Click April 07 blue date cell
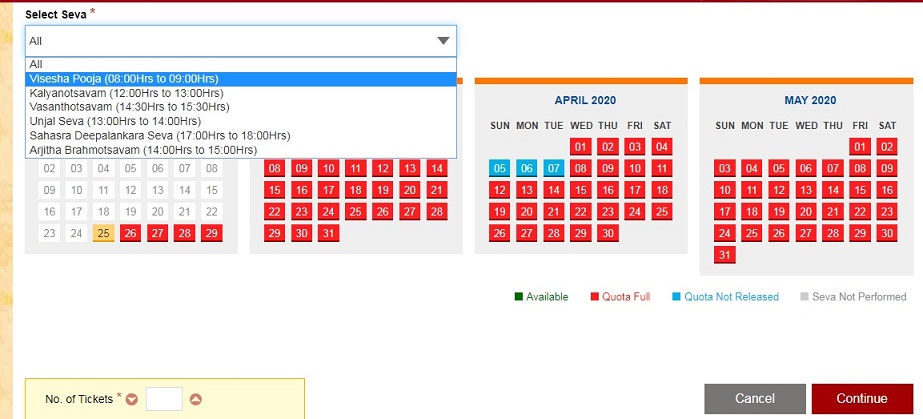This screenshot has height=419, width=923. 554,169
